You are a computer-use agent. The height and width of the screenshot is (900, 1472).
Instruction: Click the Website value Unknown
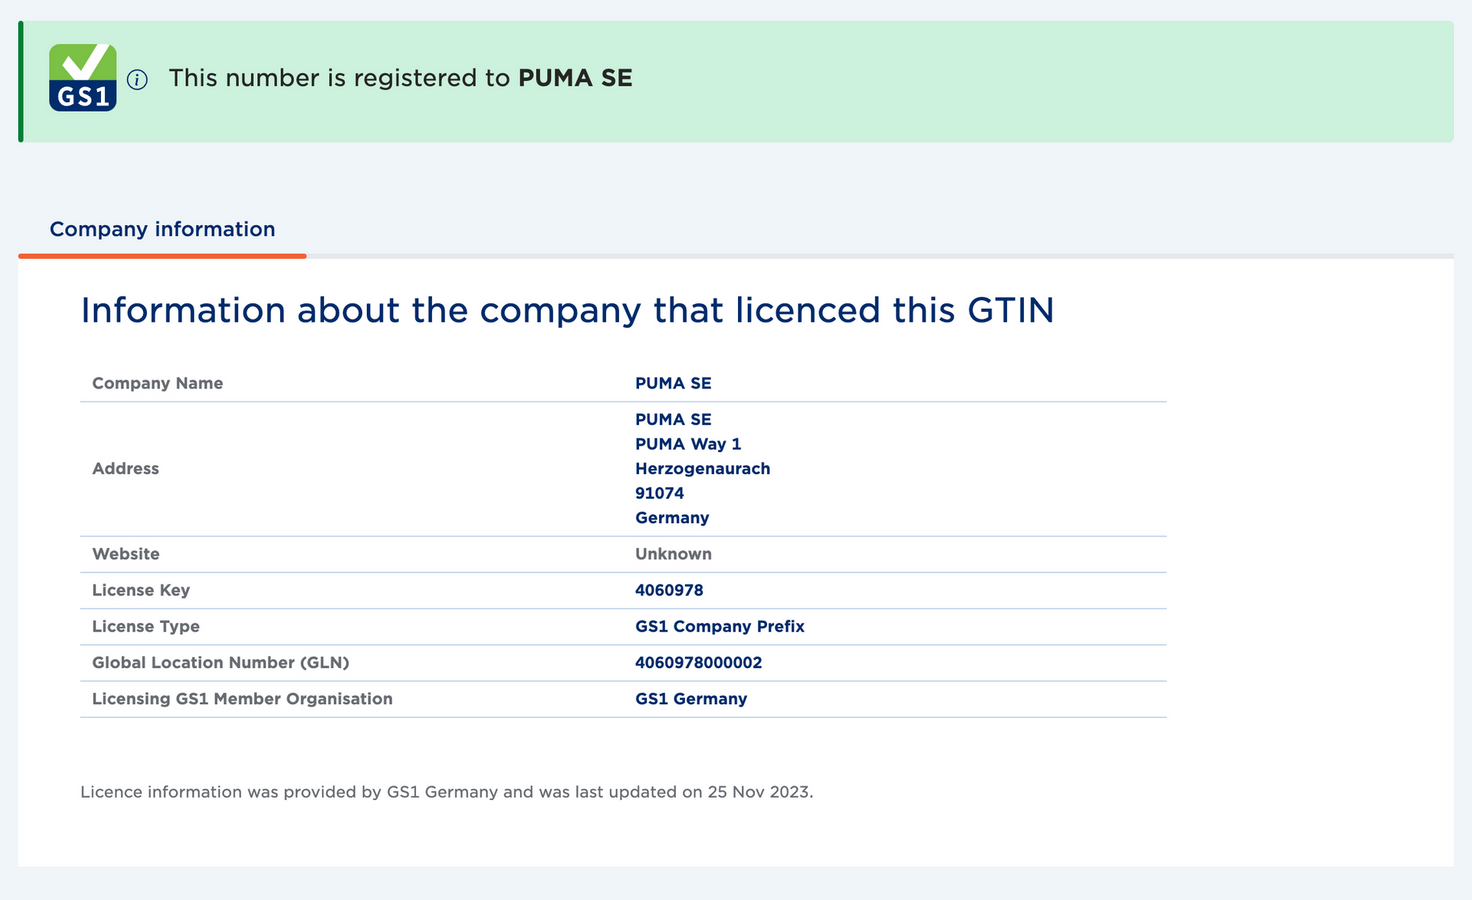[x=673, y=554]
